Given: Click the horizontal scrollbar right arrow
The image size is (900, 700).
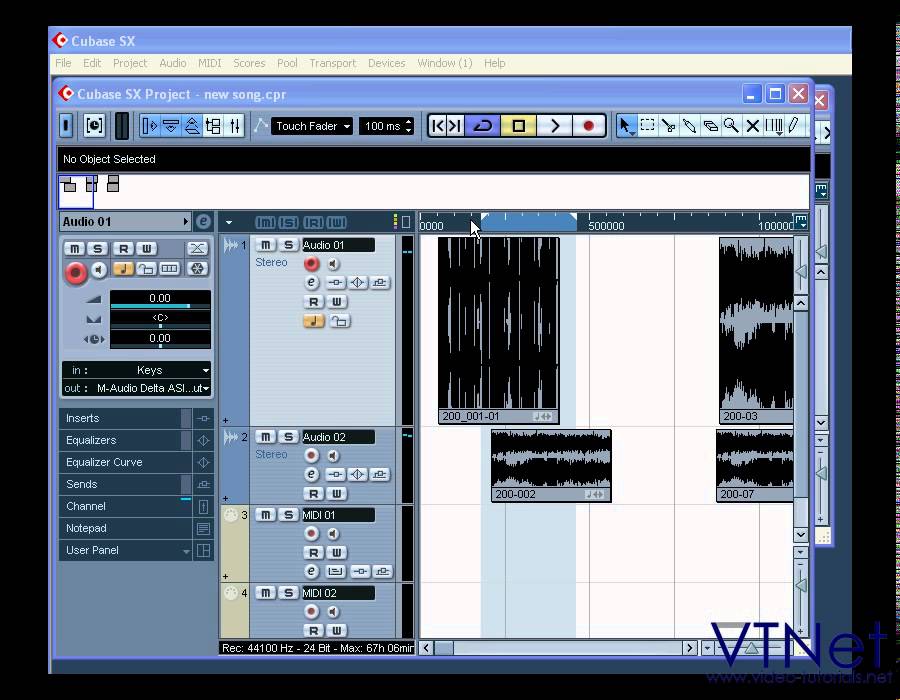Looking at the screenshot, I should pos(689,648).
